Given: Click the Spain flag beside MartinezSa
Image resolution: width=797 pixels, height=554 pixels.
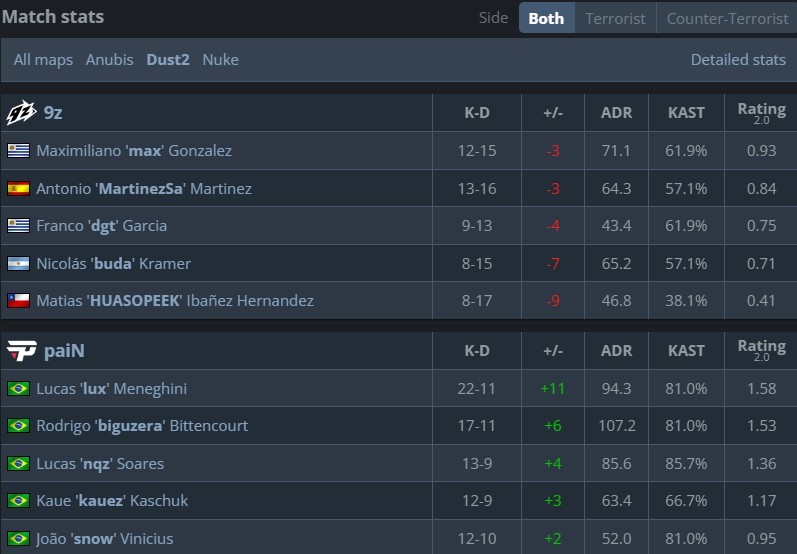Looking at the screenshot, I should coord(18,188).
